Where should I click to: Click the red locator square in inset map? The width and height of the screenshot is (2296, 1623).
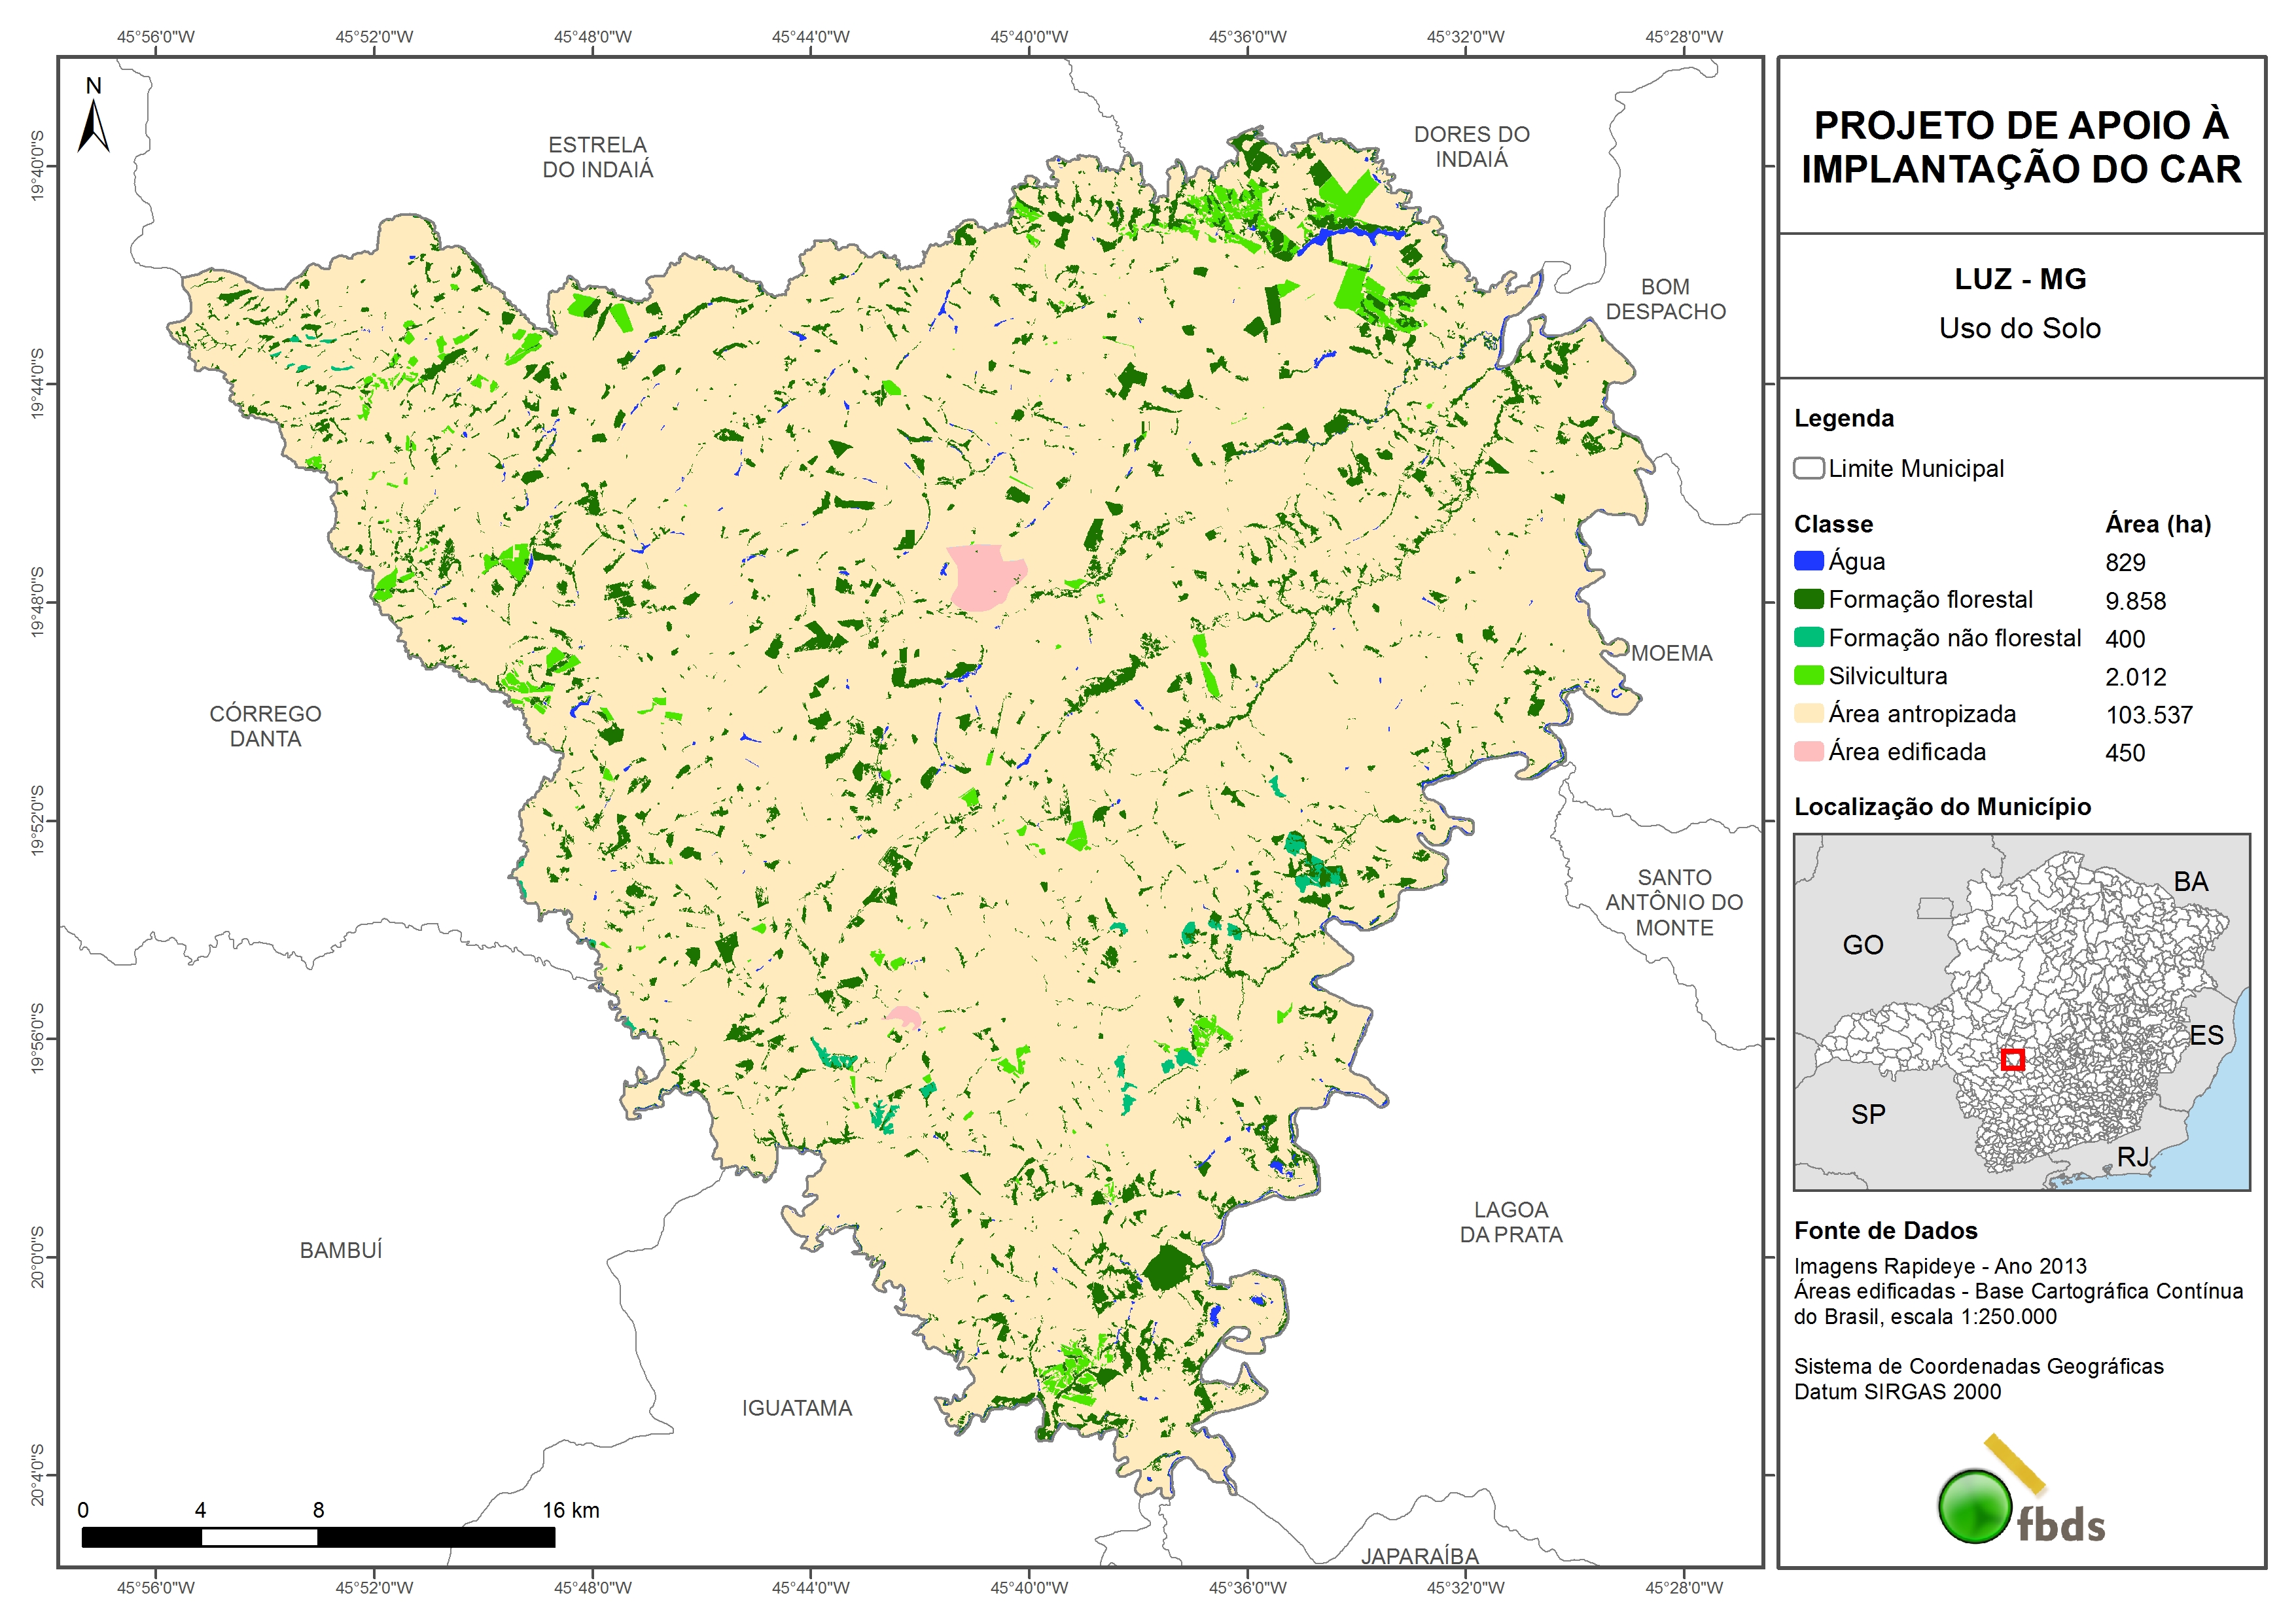[x=2013, y=1059]
